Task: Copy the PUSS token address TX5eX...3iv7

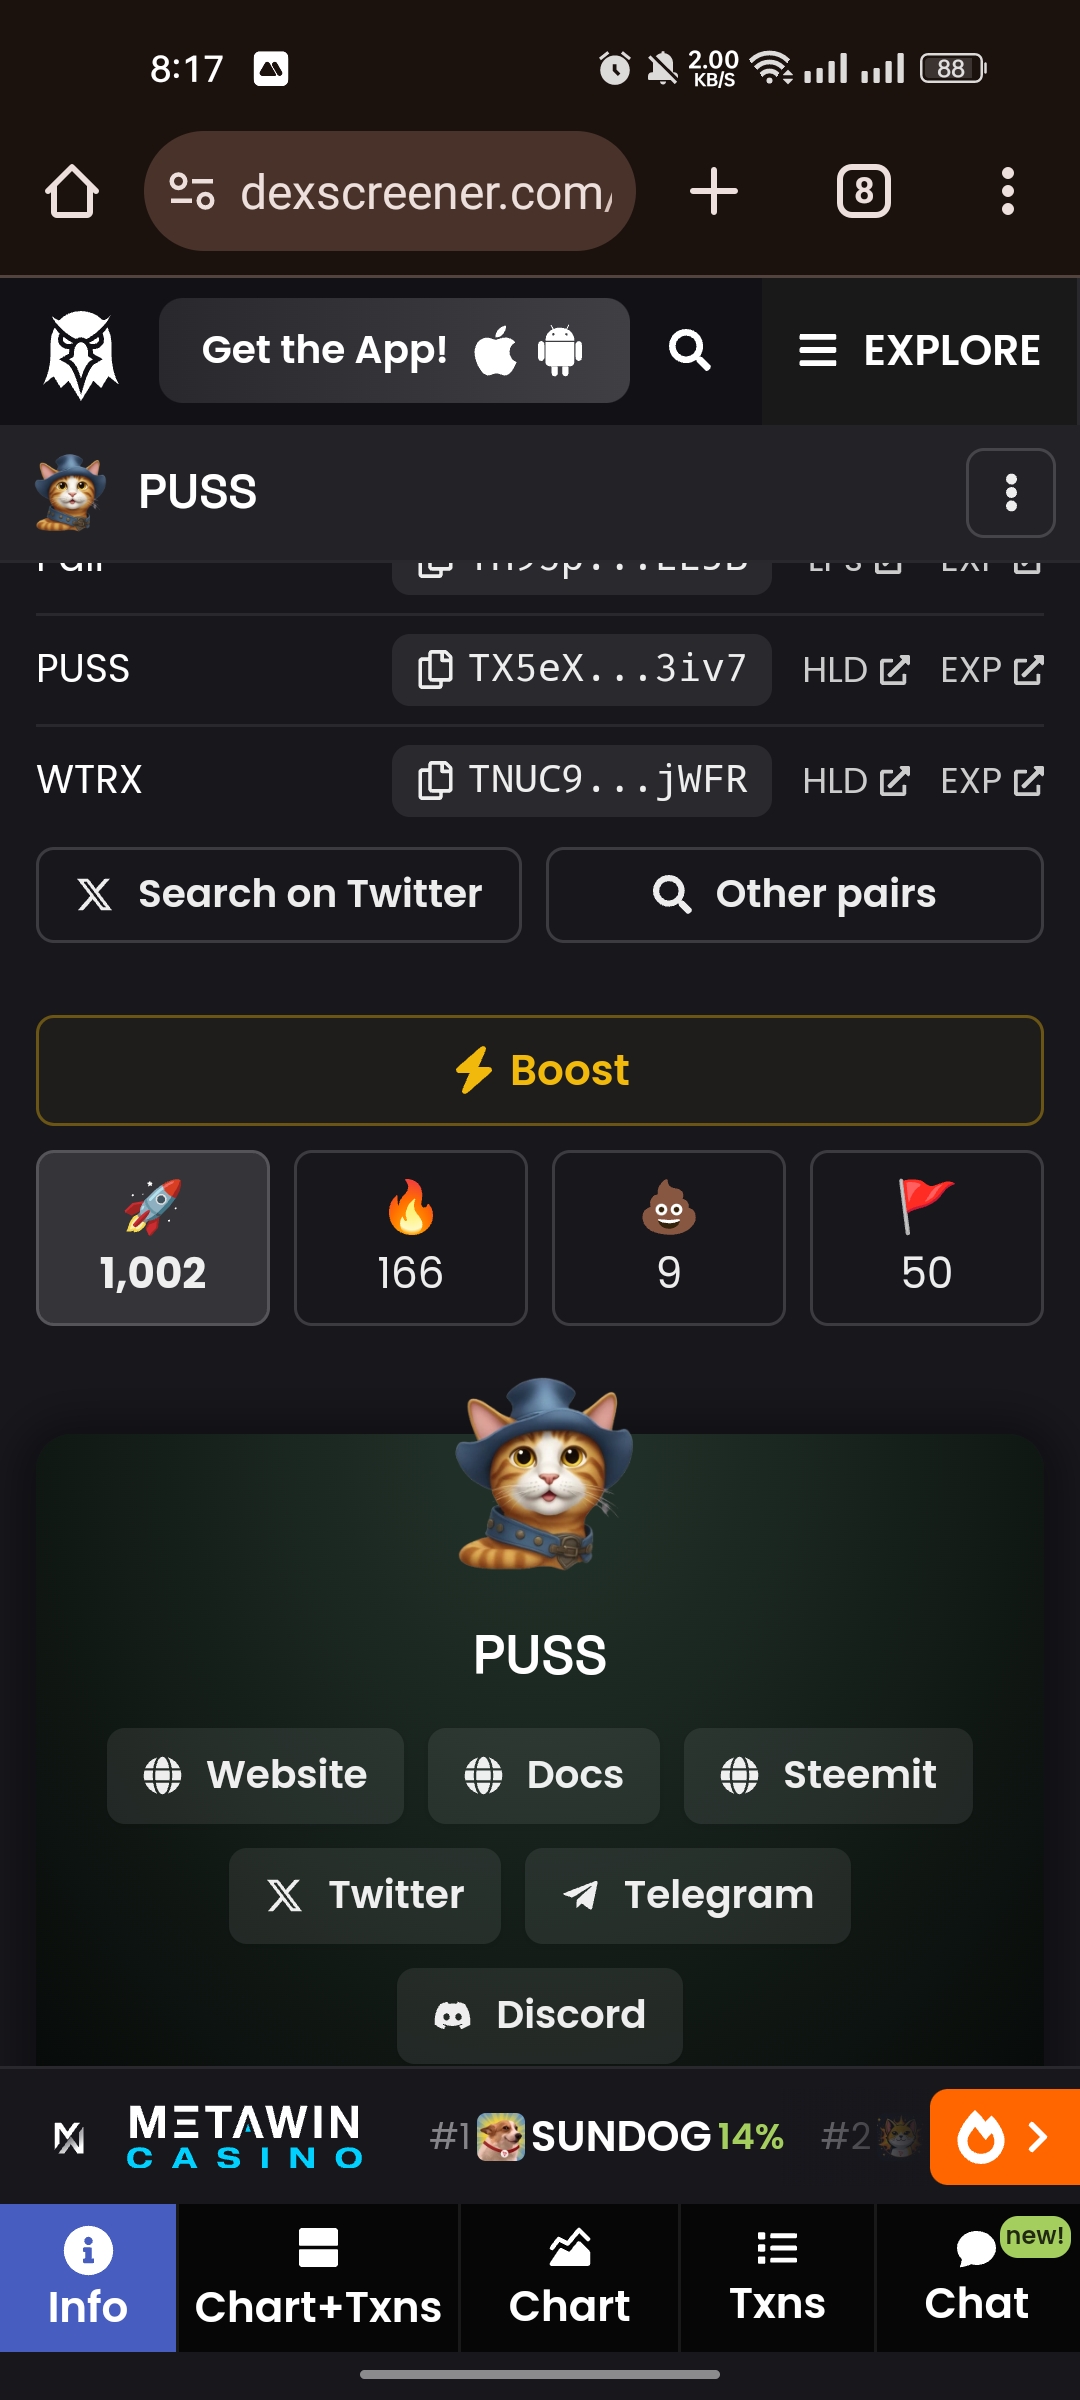Action: tap(581, 669)
